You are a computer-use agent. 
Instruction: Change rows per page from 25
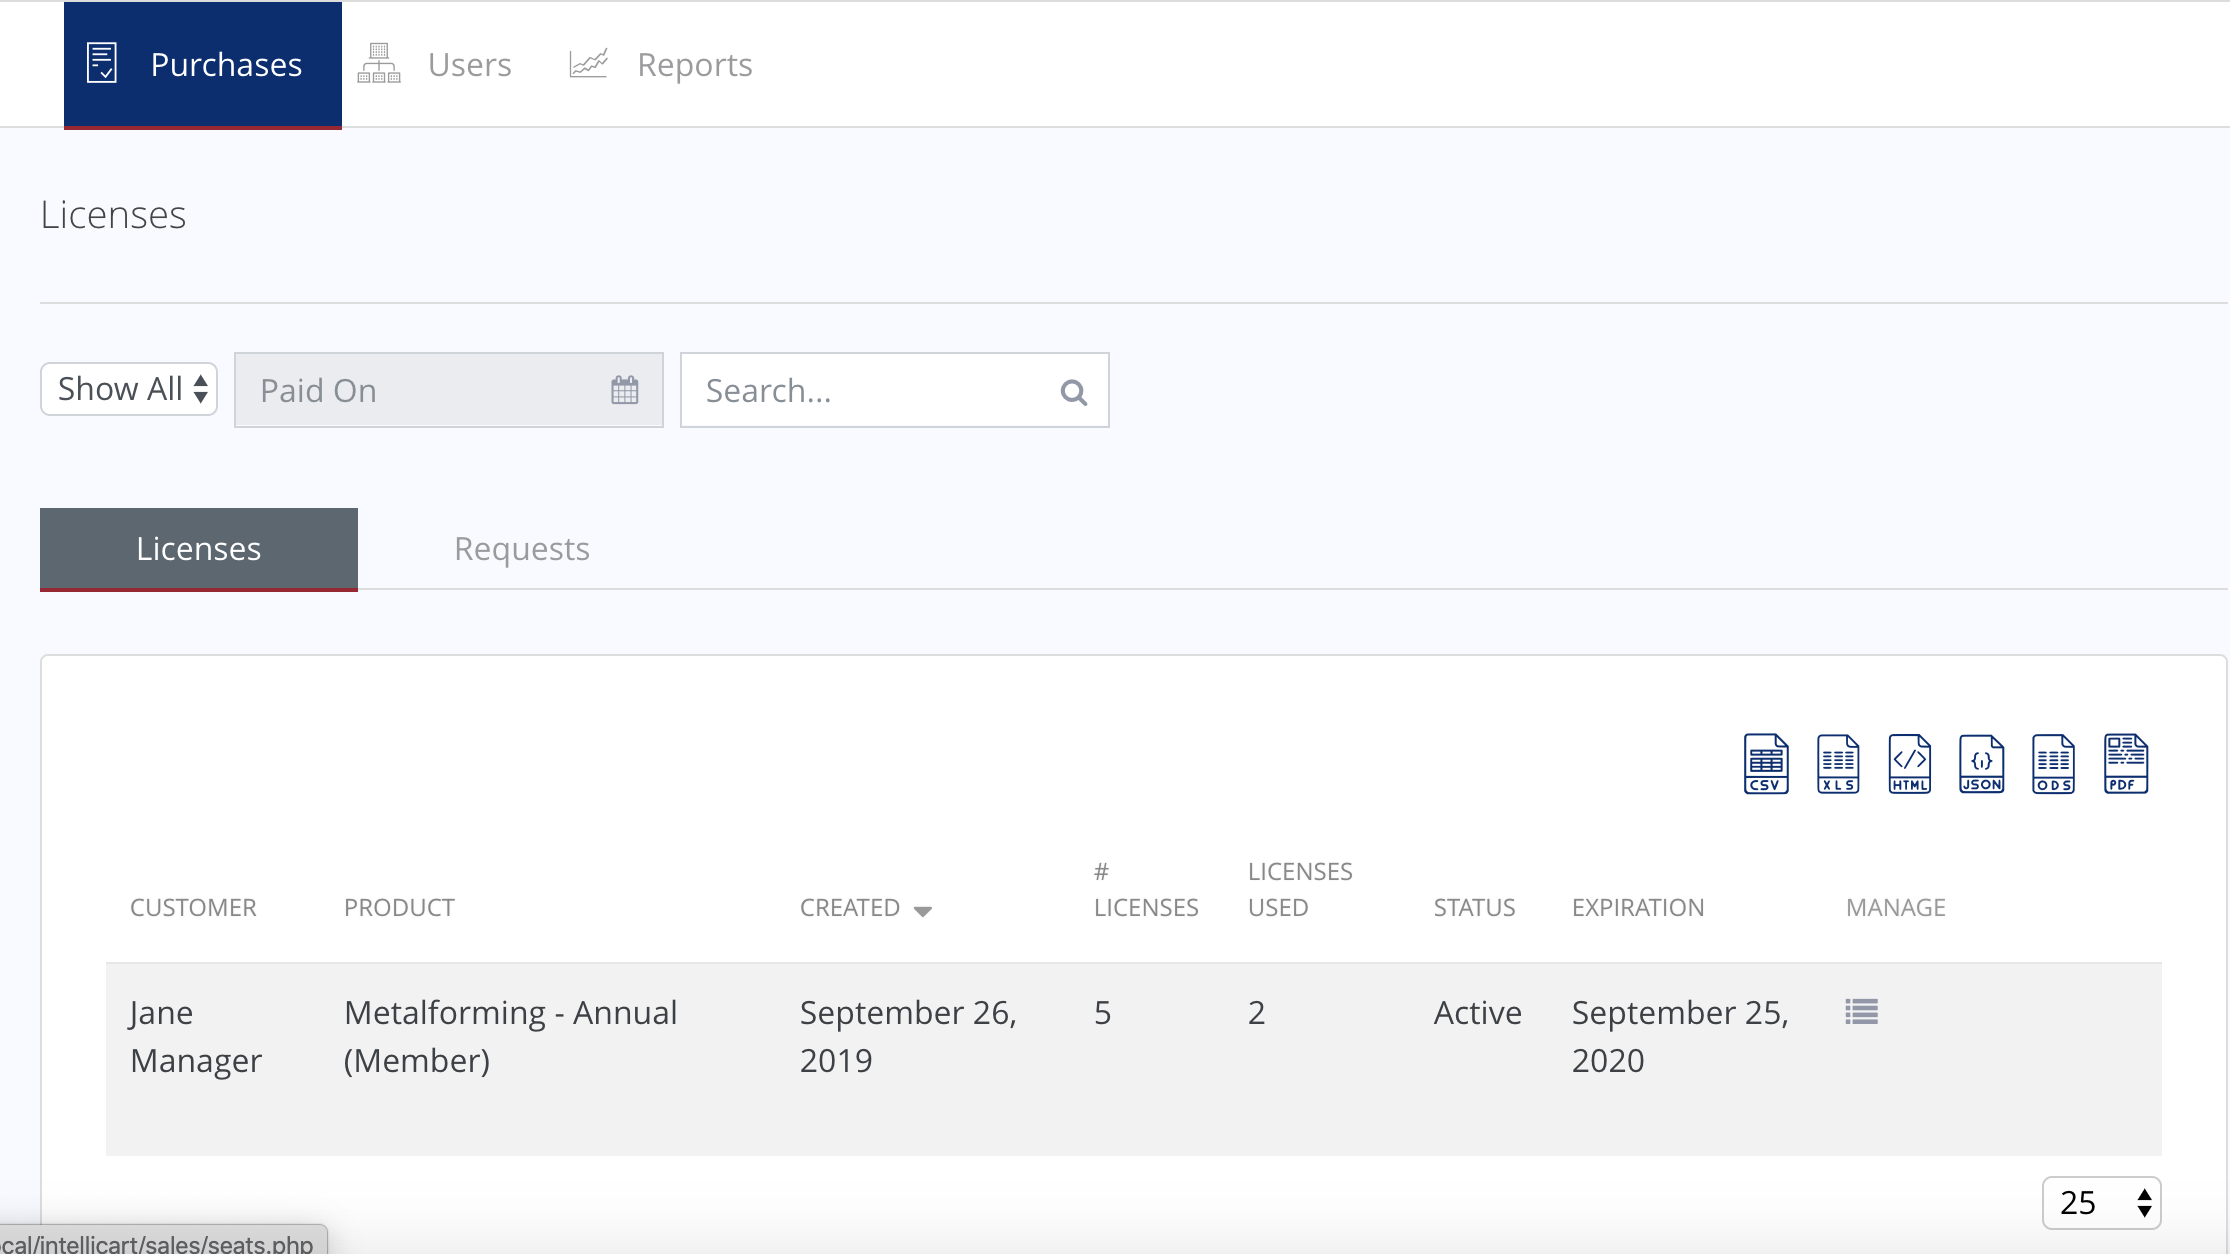(2101, 1202)
